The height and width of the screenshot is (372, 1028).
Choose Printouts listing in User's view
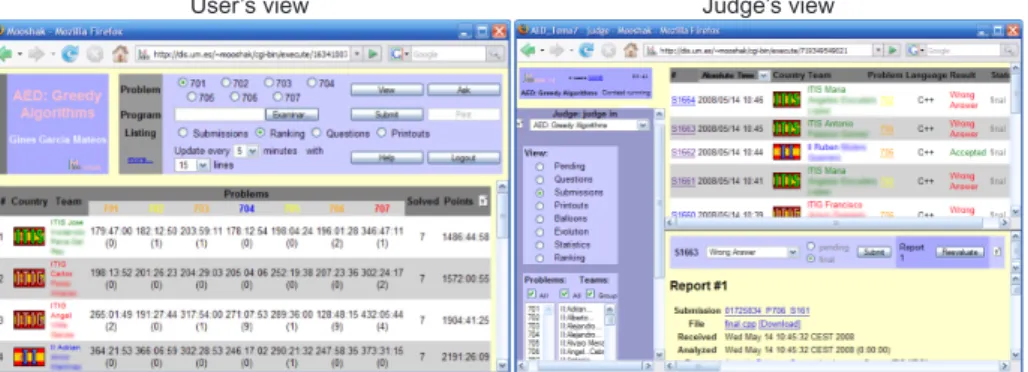(382, 133)
